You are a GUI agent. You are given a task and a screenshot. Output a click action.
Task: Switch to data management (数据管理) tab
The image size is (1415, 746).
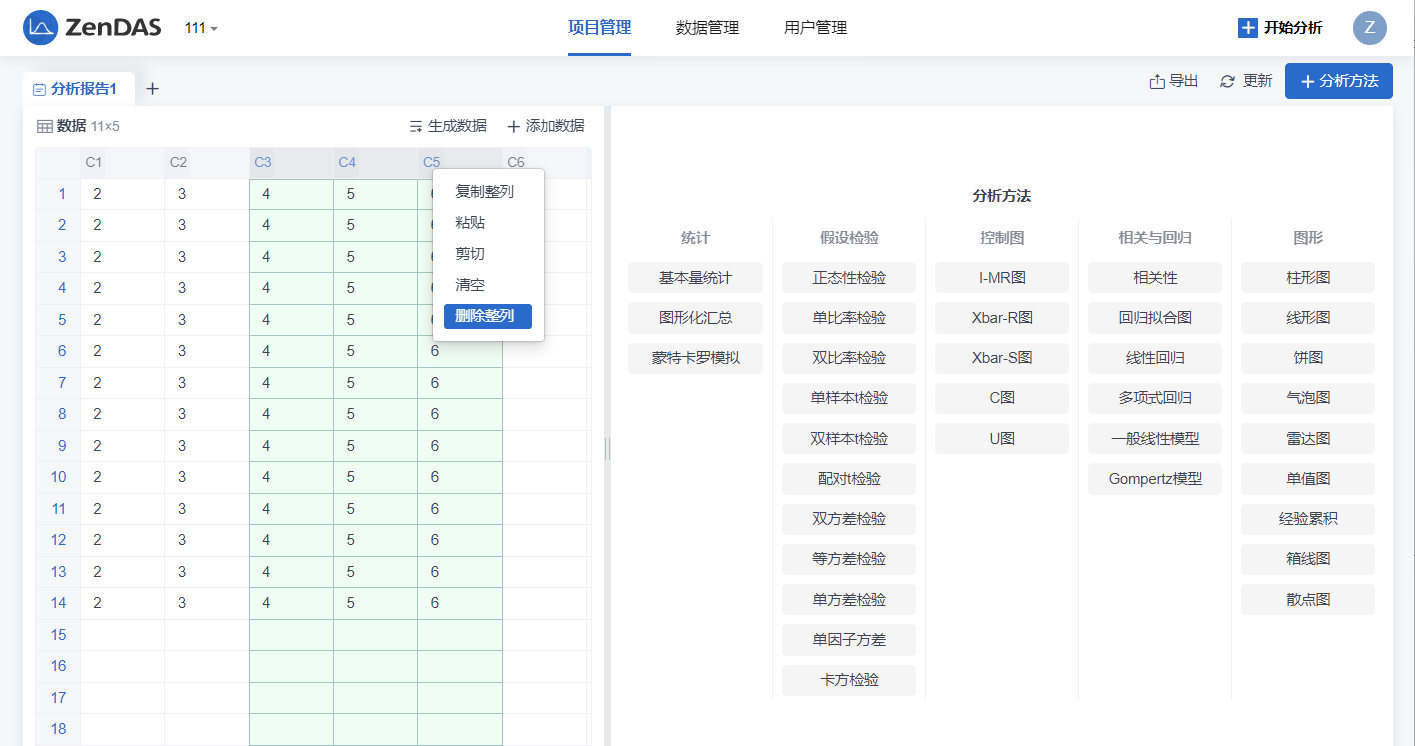tap(707, 28)
